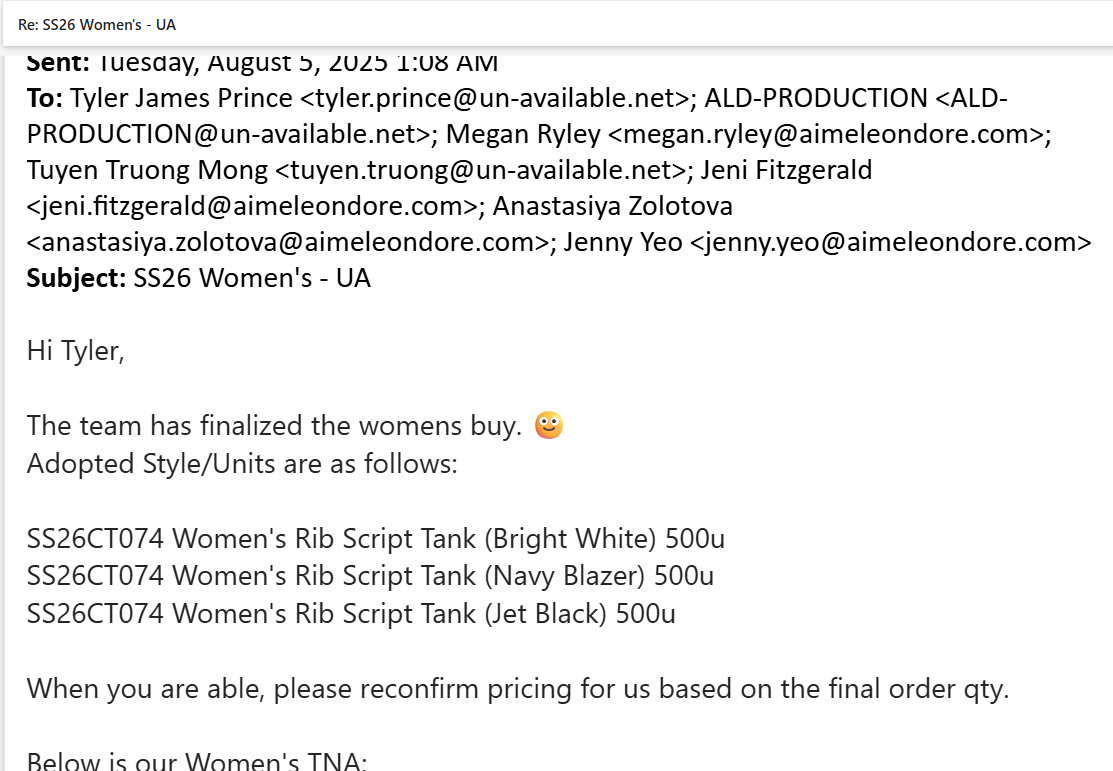Viewport: 1113px width, 771px height.
Task: Click the Below is our Women's TNA line
Action: (197, 762)
